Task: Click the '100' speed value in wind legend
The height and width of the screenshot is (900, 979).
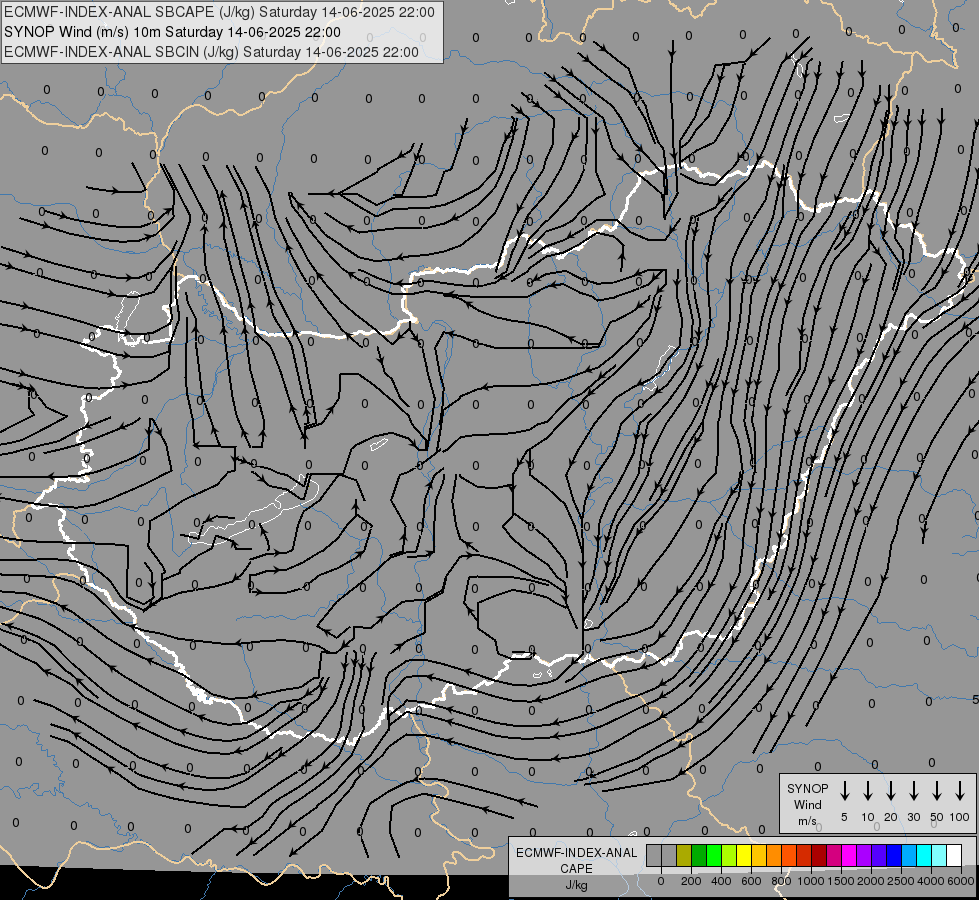Action: [x=960, y=817]
